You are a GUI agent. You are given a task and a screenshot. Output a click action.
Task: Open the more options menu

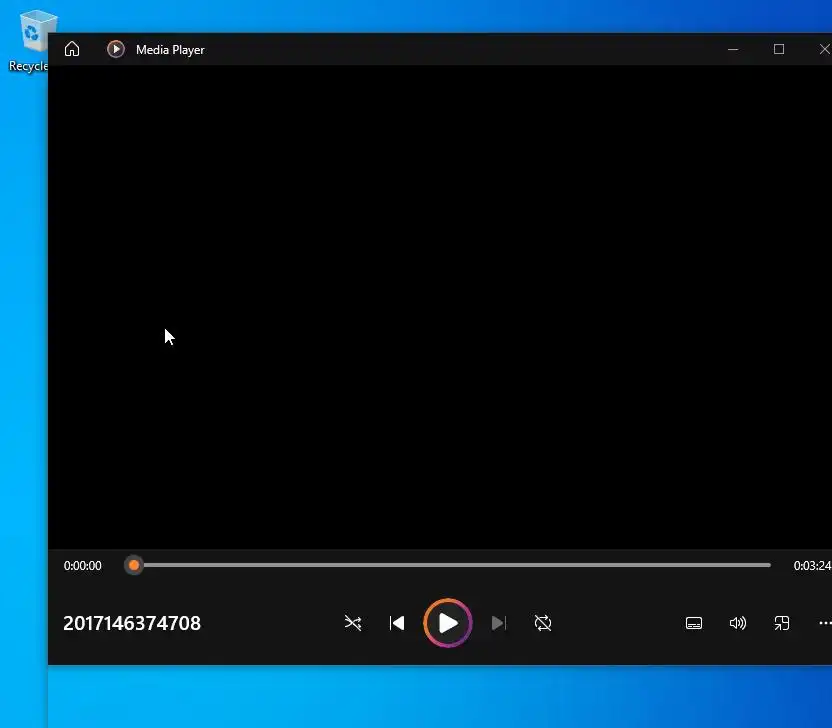click(825, 623)
